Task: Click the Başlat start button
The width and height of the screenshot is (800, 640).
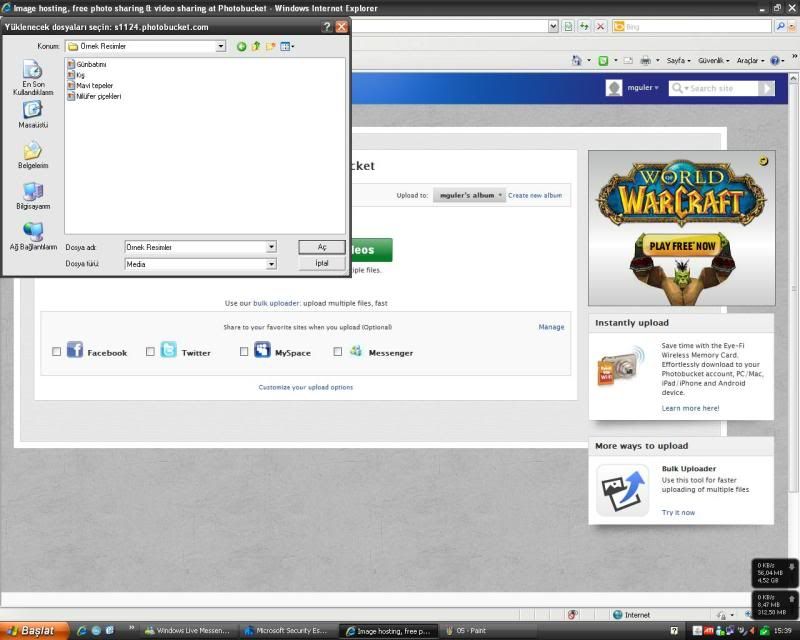Action: coord(34,631)
